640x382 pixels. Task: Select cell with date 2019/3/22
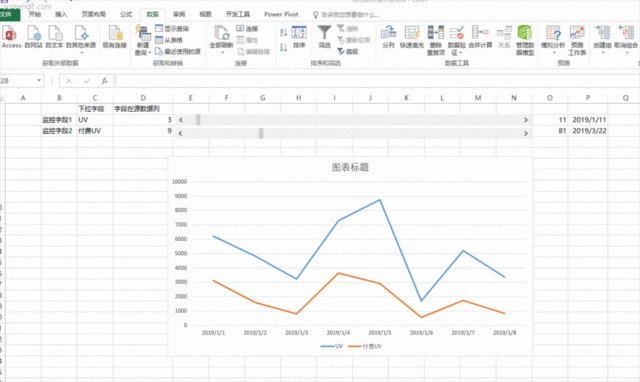[587, 131]
